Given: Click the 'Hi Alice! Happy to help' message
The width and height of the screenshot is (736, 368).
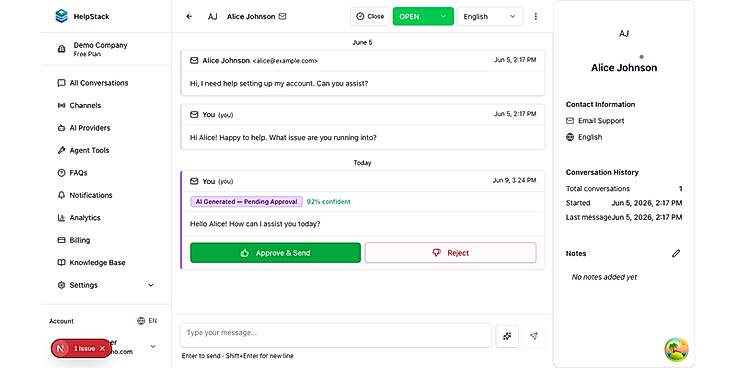Looking at the screenshot, I should (283, 138).
